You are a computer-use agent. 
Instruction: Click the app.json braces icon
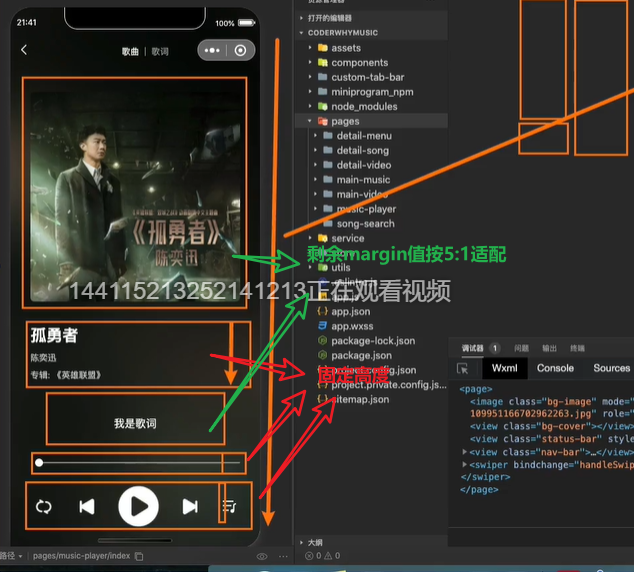click(x=323, y=311)
